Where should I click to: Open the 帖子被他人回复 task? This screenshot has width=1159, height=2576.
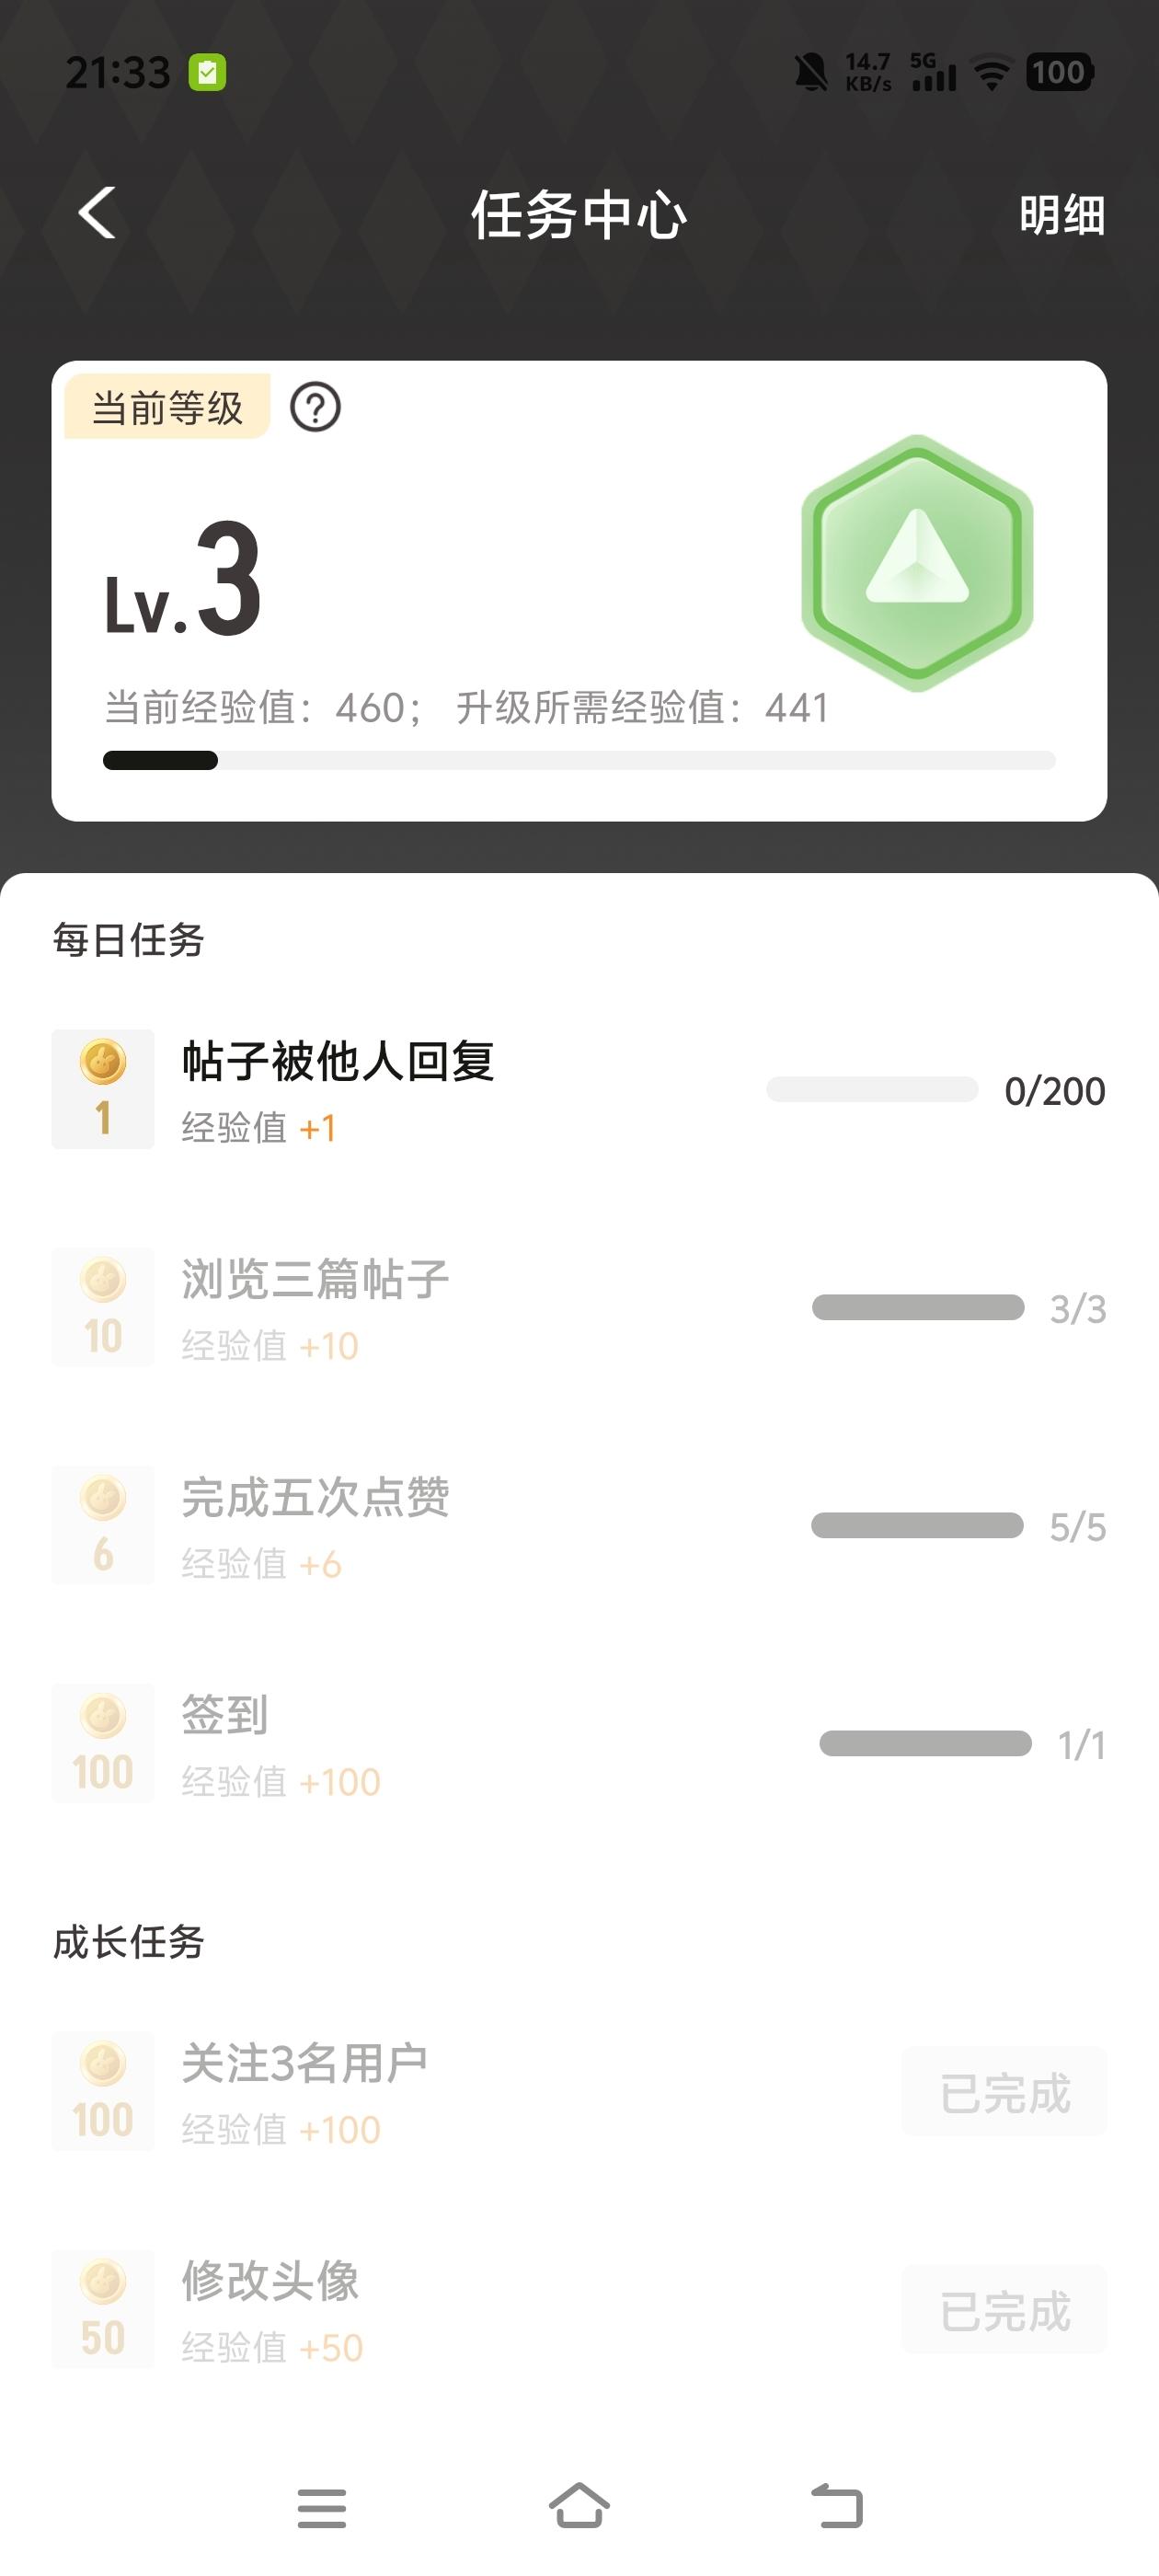(338, 1062)
